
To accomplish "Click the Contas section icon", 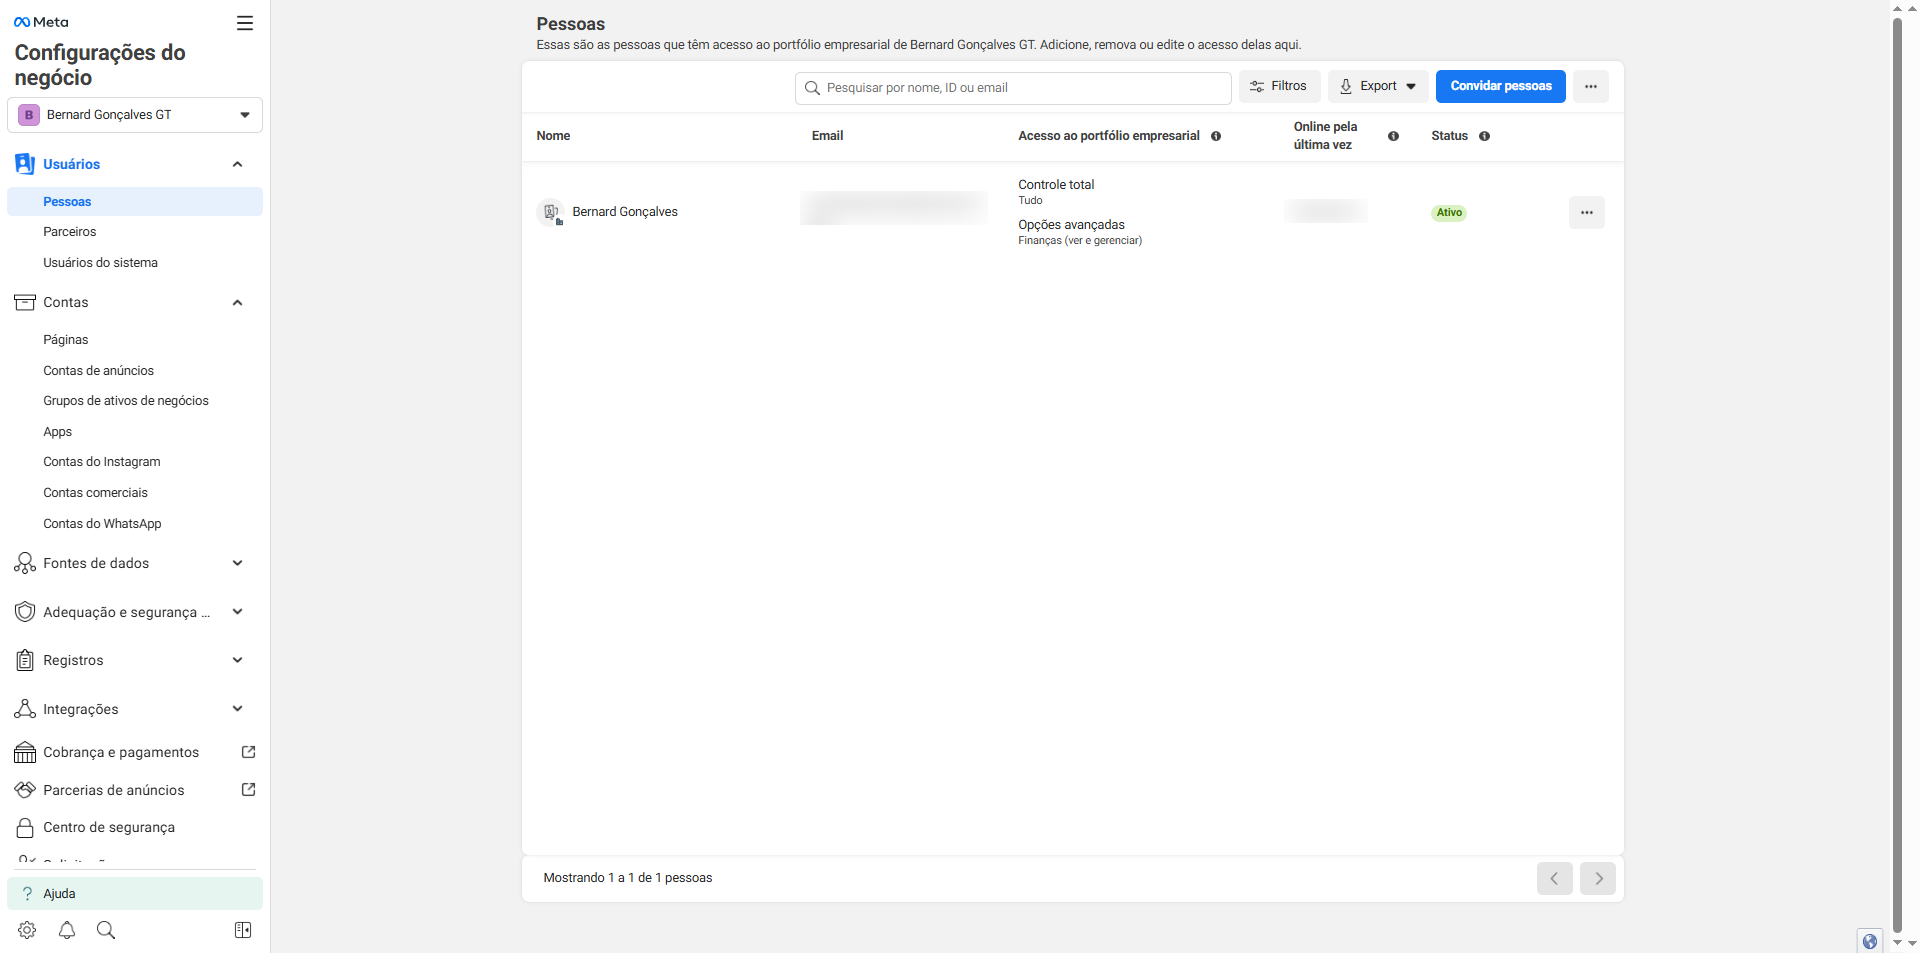I will [x=25, y=303].
